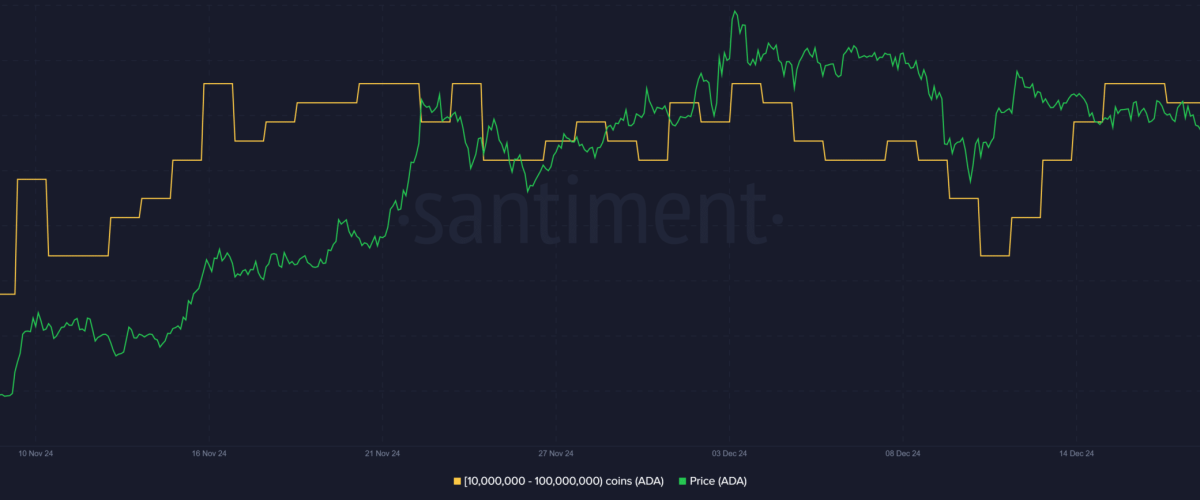Screen dimensions: 1200x500
Task: Click the 27 Nov 24 date label
Action: pos(555,453)
